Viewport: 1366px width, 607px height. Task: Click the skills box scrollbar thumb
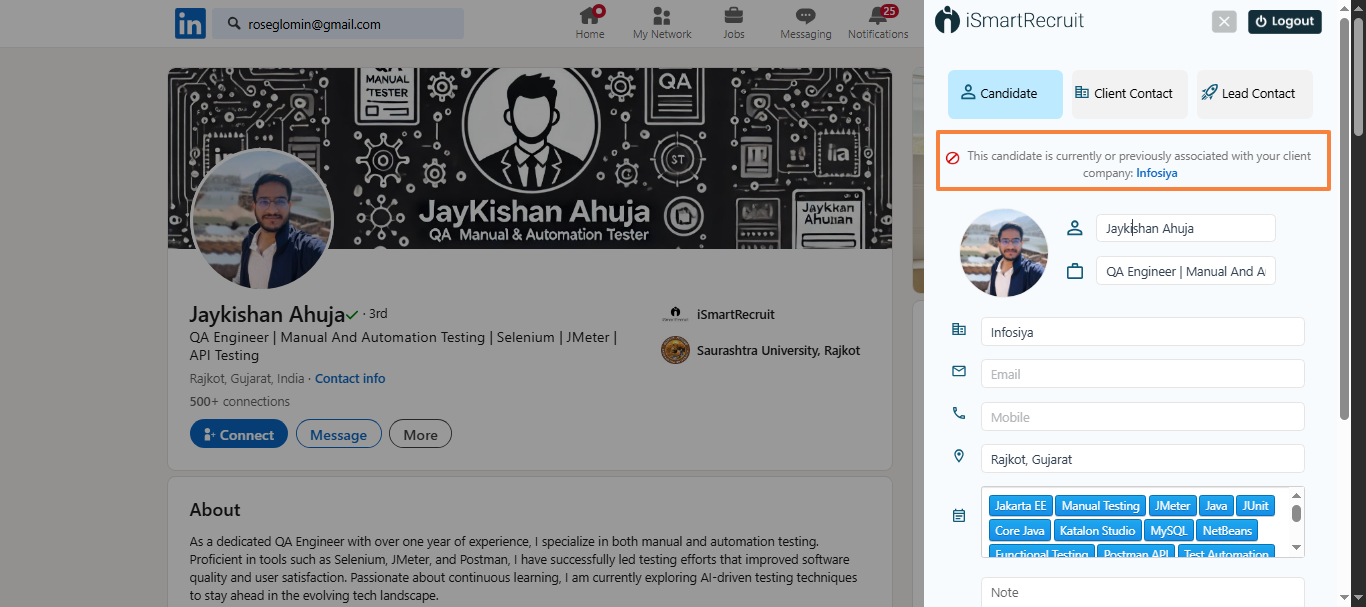[1296, 513]
